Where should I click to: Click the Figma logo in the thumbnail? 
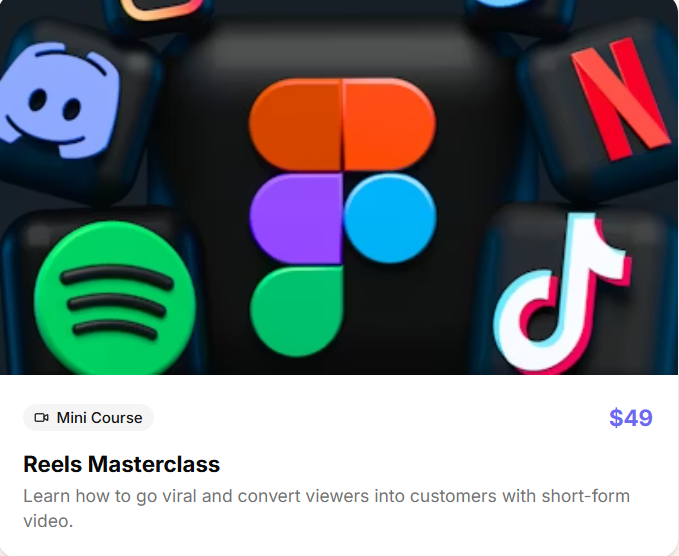pos(343,217)
